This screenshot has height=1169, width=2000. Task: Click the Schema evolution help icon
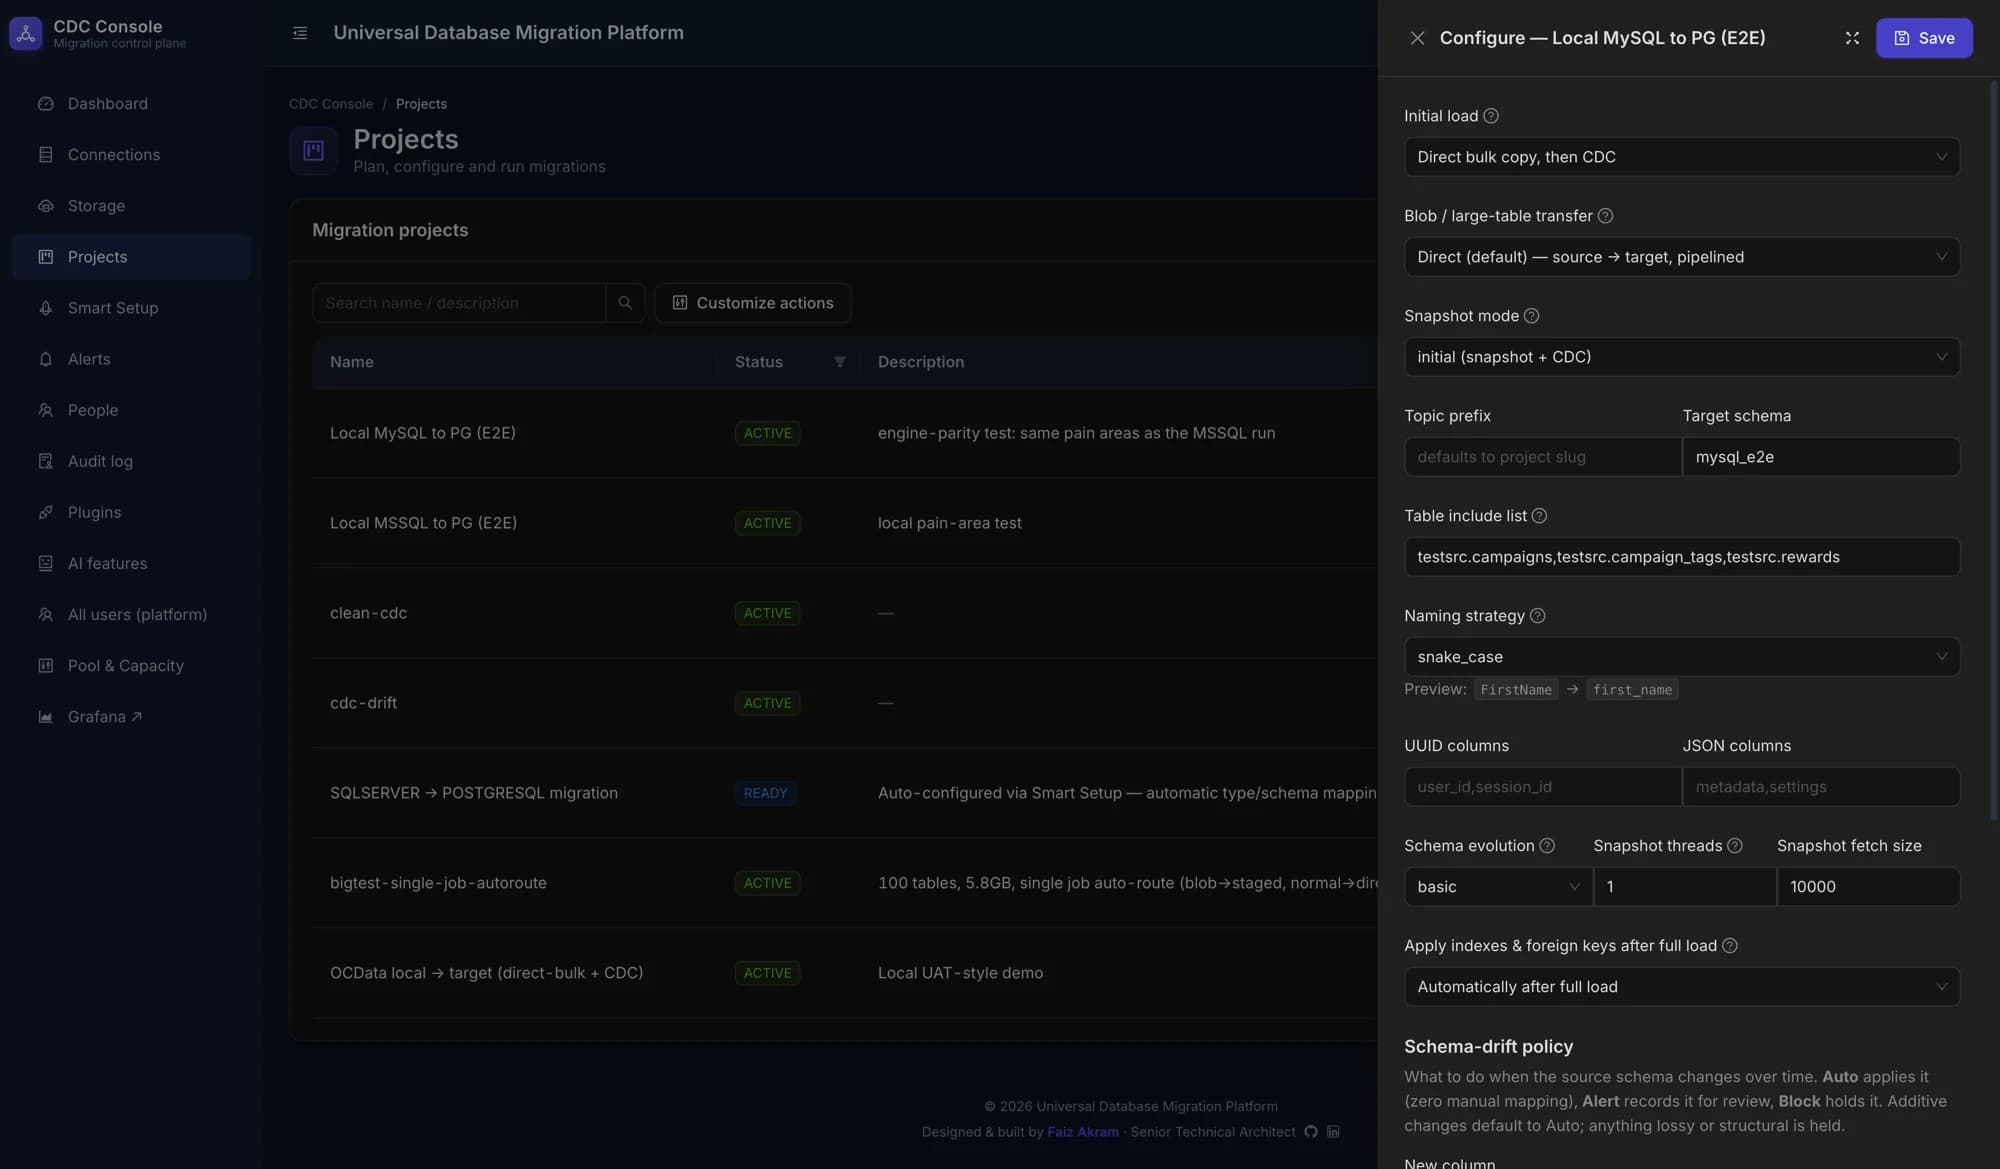[x=1547, y=846]
